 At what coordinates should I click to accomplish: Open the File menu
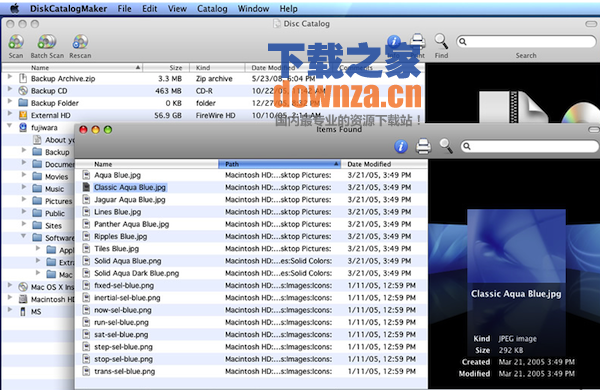tap(124, 8)
